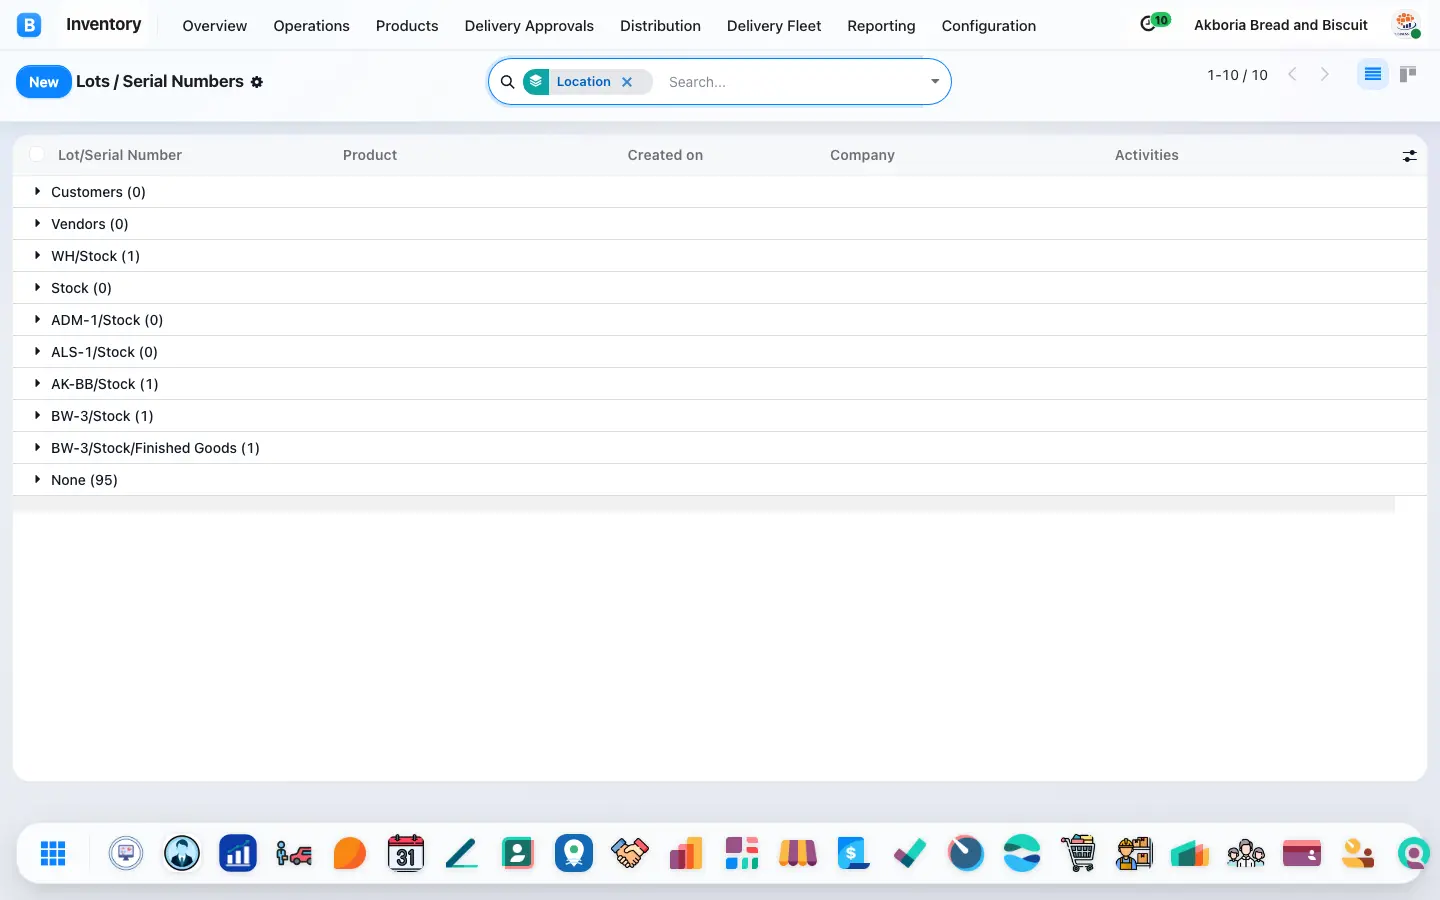
Task: Open the store awning app in the dock
Action: click(798, 853)
